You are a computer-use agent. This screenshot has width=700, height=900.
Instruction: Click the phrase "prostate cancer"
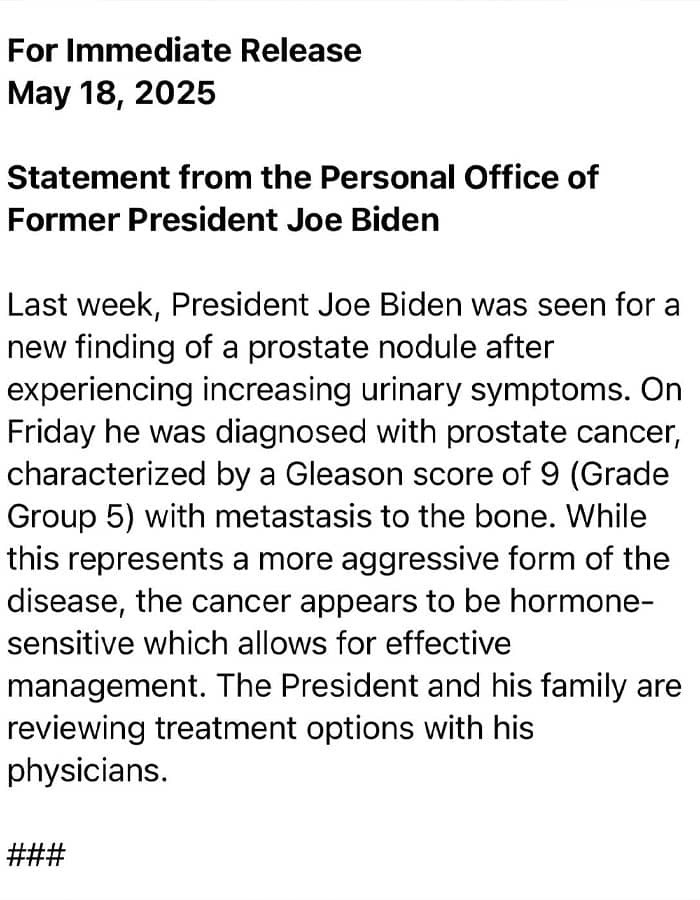[561, 432]
